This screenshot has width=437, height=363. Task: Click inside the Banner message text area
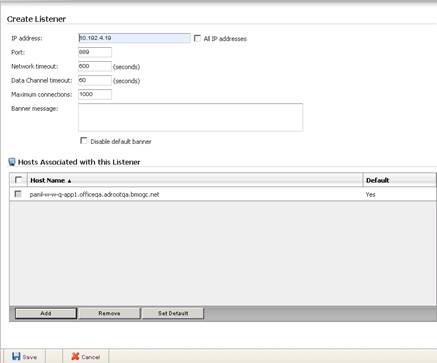pos(191,117)
